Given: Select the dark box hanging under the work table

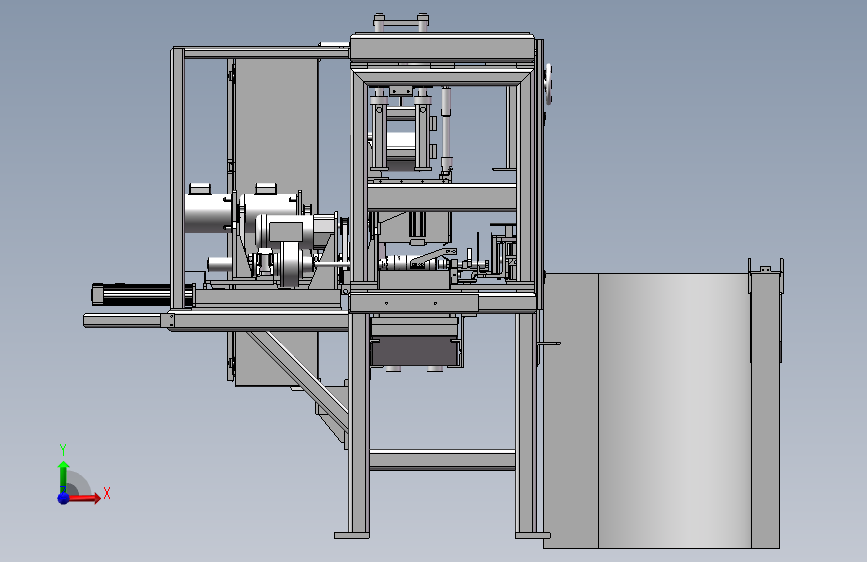Looking at the screenshot, I should [x=416, y=352].
